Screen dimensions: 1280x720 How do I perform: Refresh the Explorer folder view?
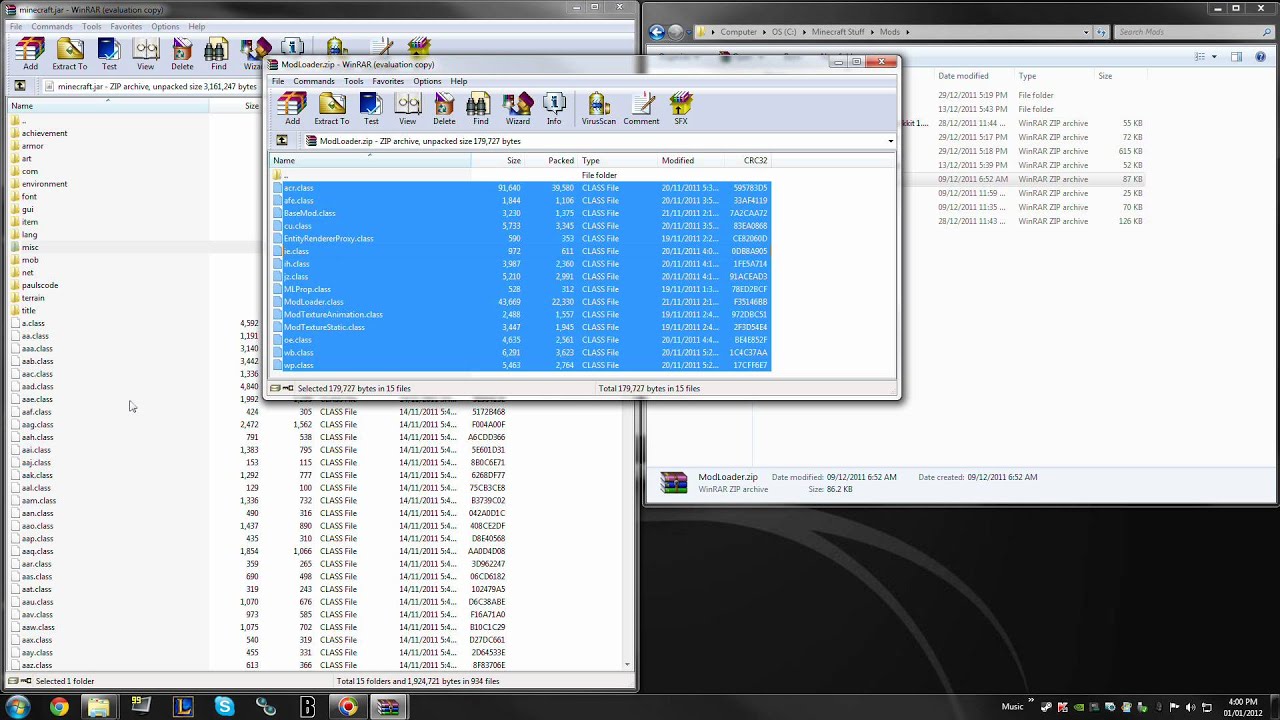1102,32
